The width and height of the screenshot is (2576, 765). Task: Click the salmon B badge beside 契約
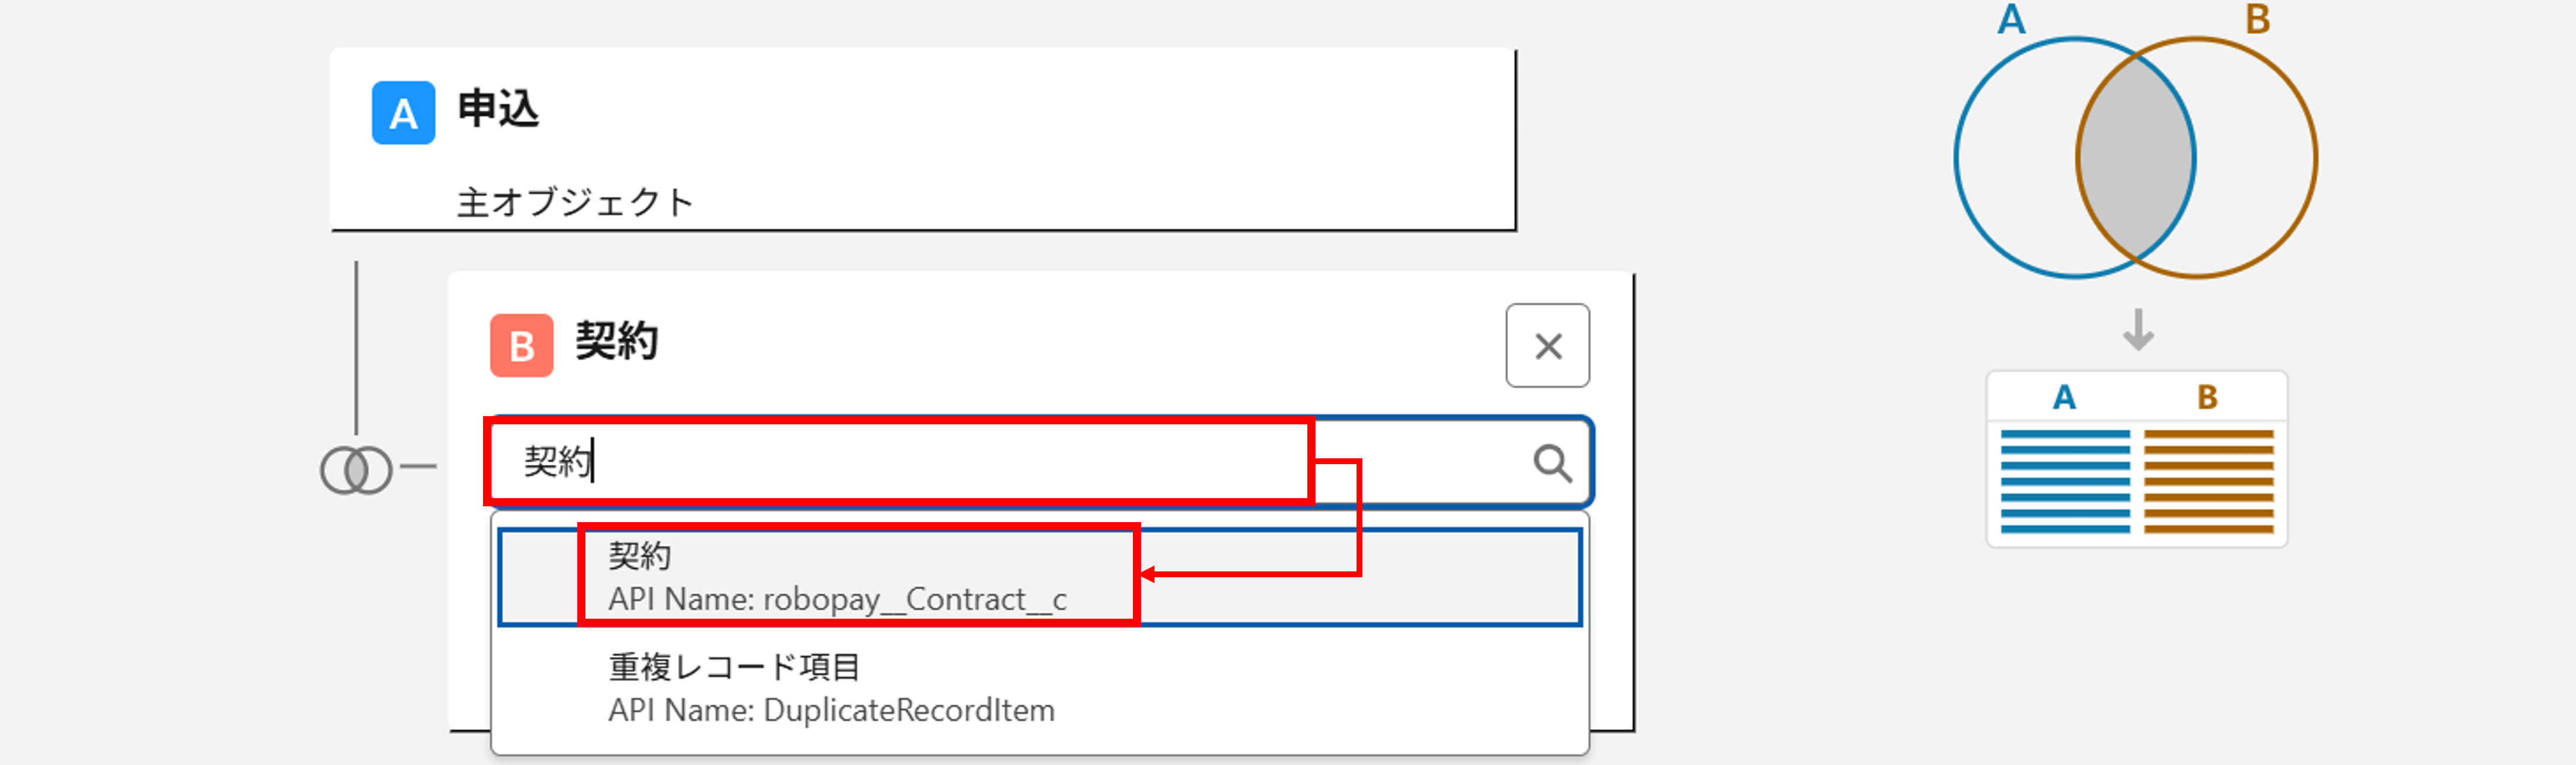(521, 346)
